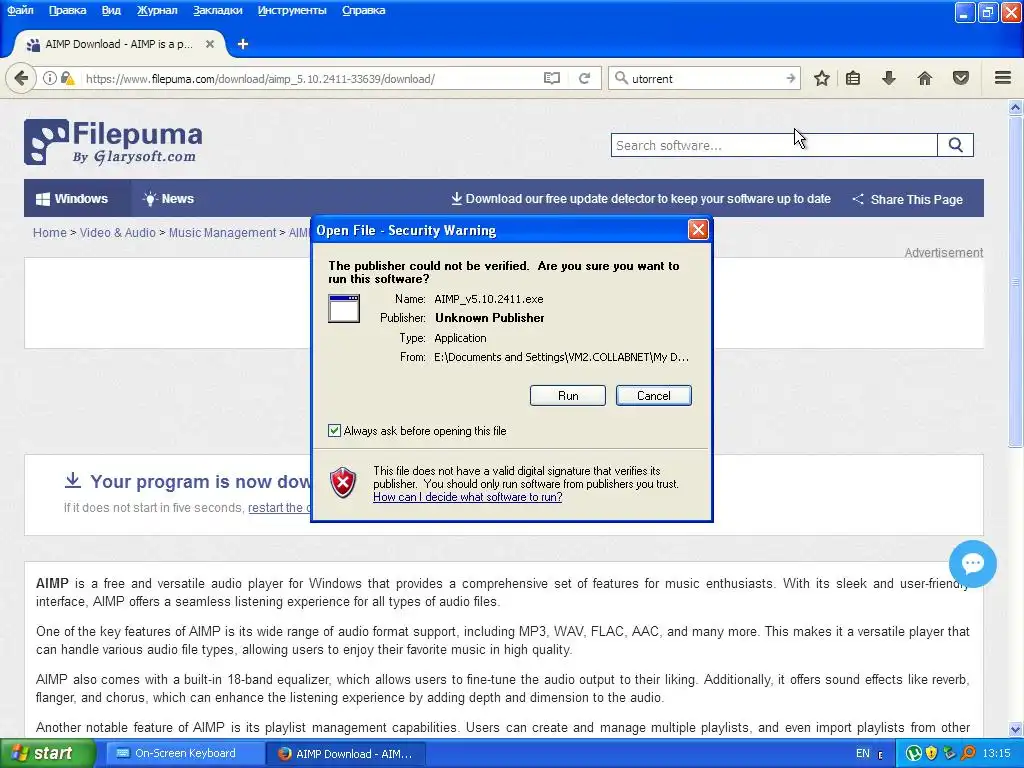Uncheck Always ask before opening this file

point(334,430)
